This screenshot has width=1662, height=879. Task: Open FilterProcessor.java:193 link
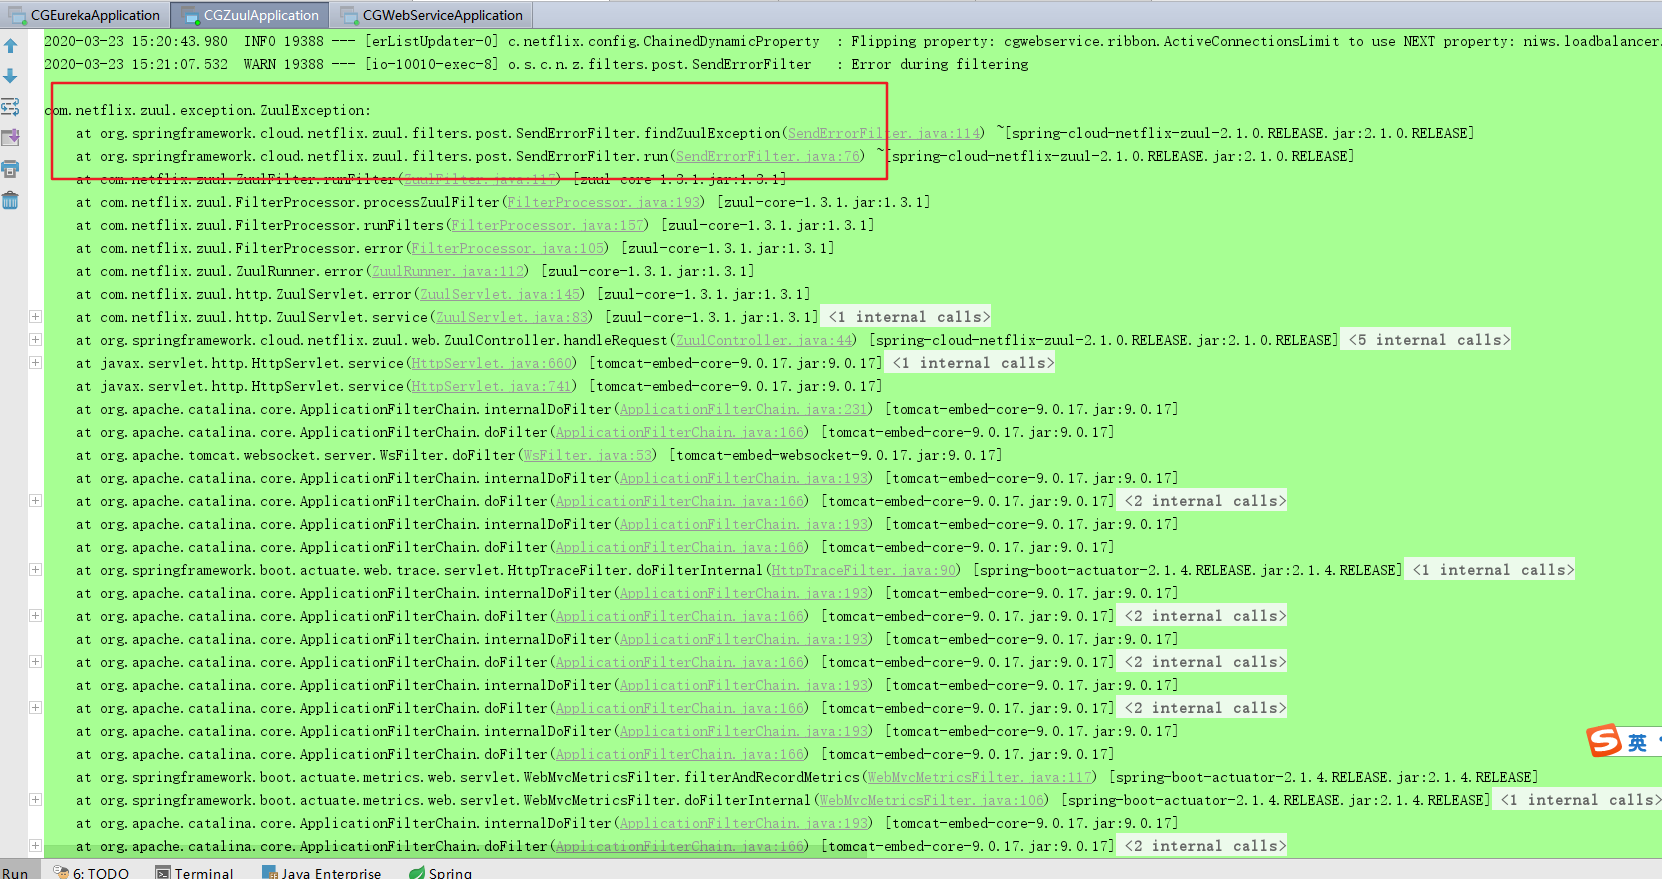(x=604, y=202)
